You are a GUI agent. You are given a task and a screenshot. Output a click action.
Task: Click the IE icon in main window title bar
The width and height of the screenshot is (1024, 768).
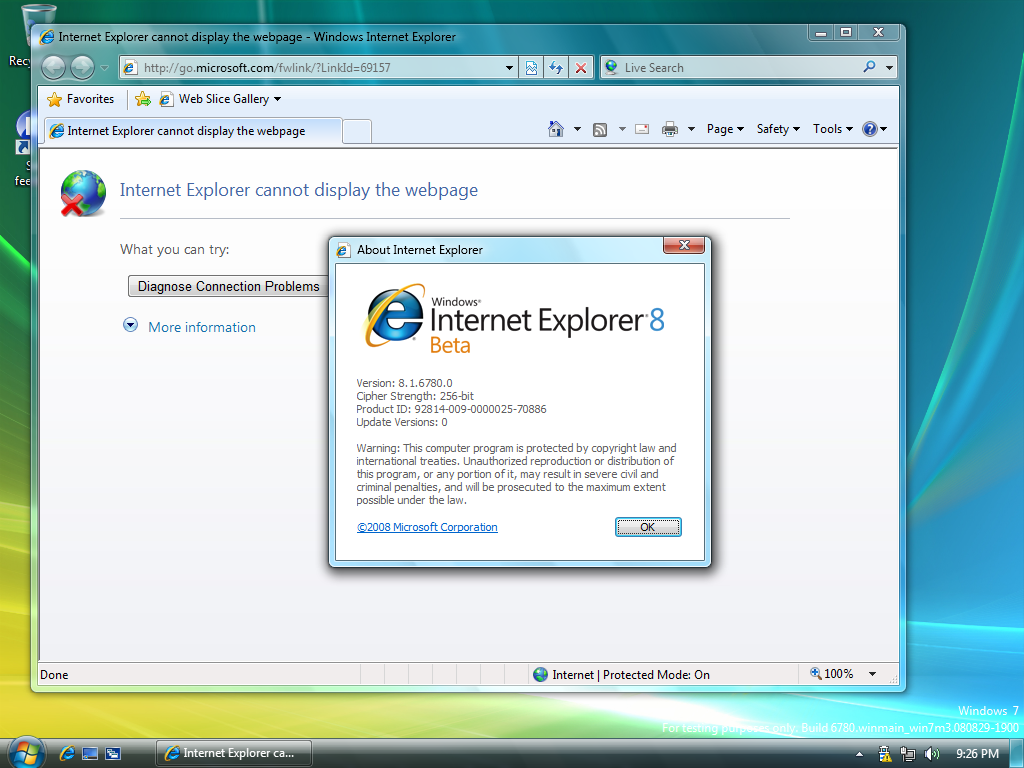tap(47, 37)
